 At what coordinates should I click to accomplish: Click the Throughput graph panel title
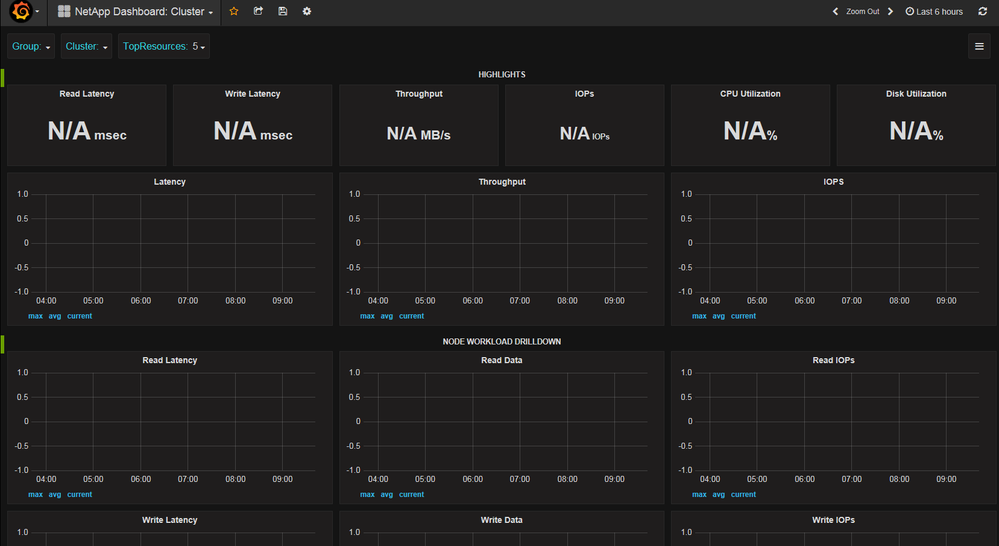point(501,182)
